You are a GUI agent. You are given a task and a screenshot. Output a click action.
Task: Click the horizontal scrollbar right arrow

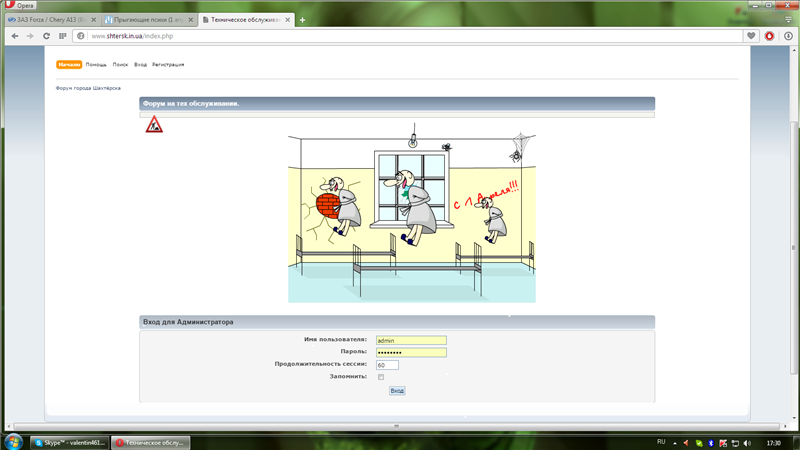tap(785, 426)
